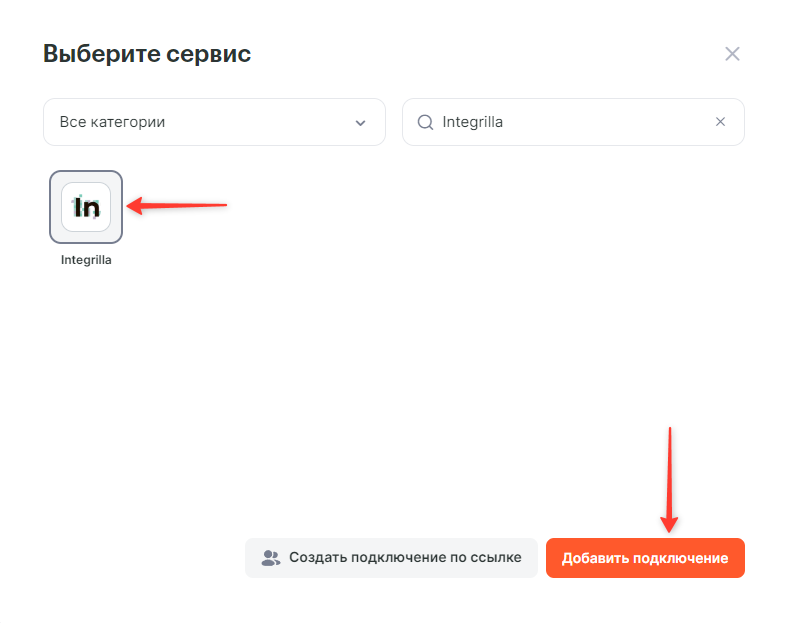Image resolution: width=786 pixels, height=623 pixels.
Task: Add connection with the orange button
Action: [645, 558]
